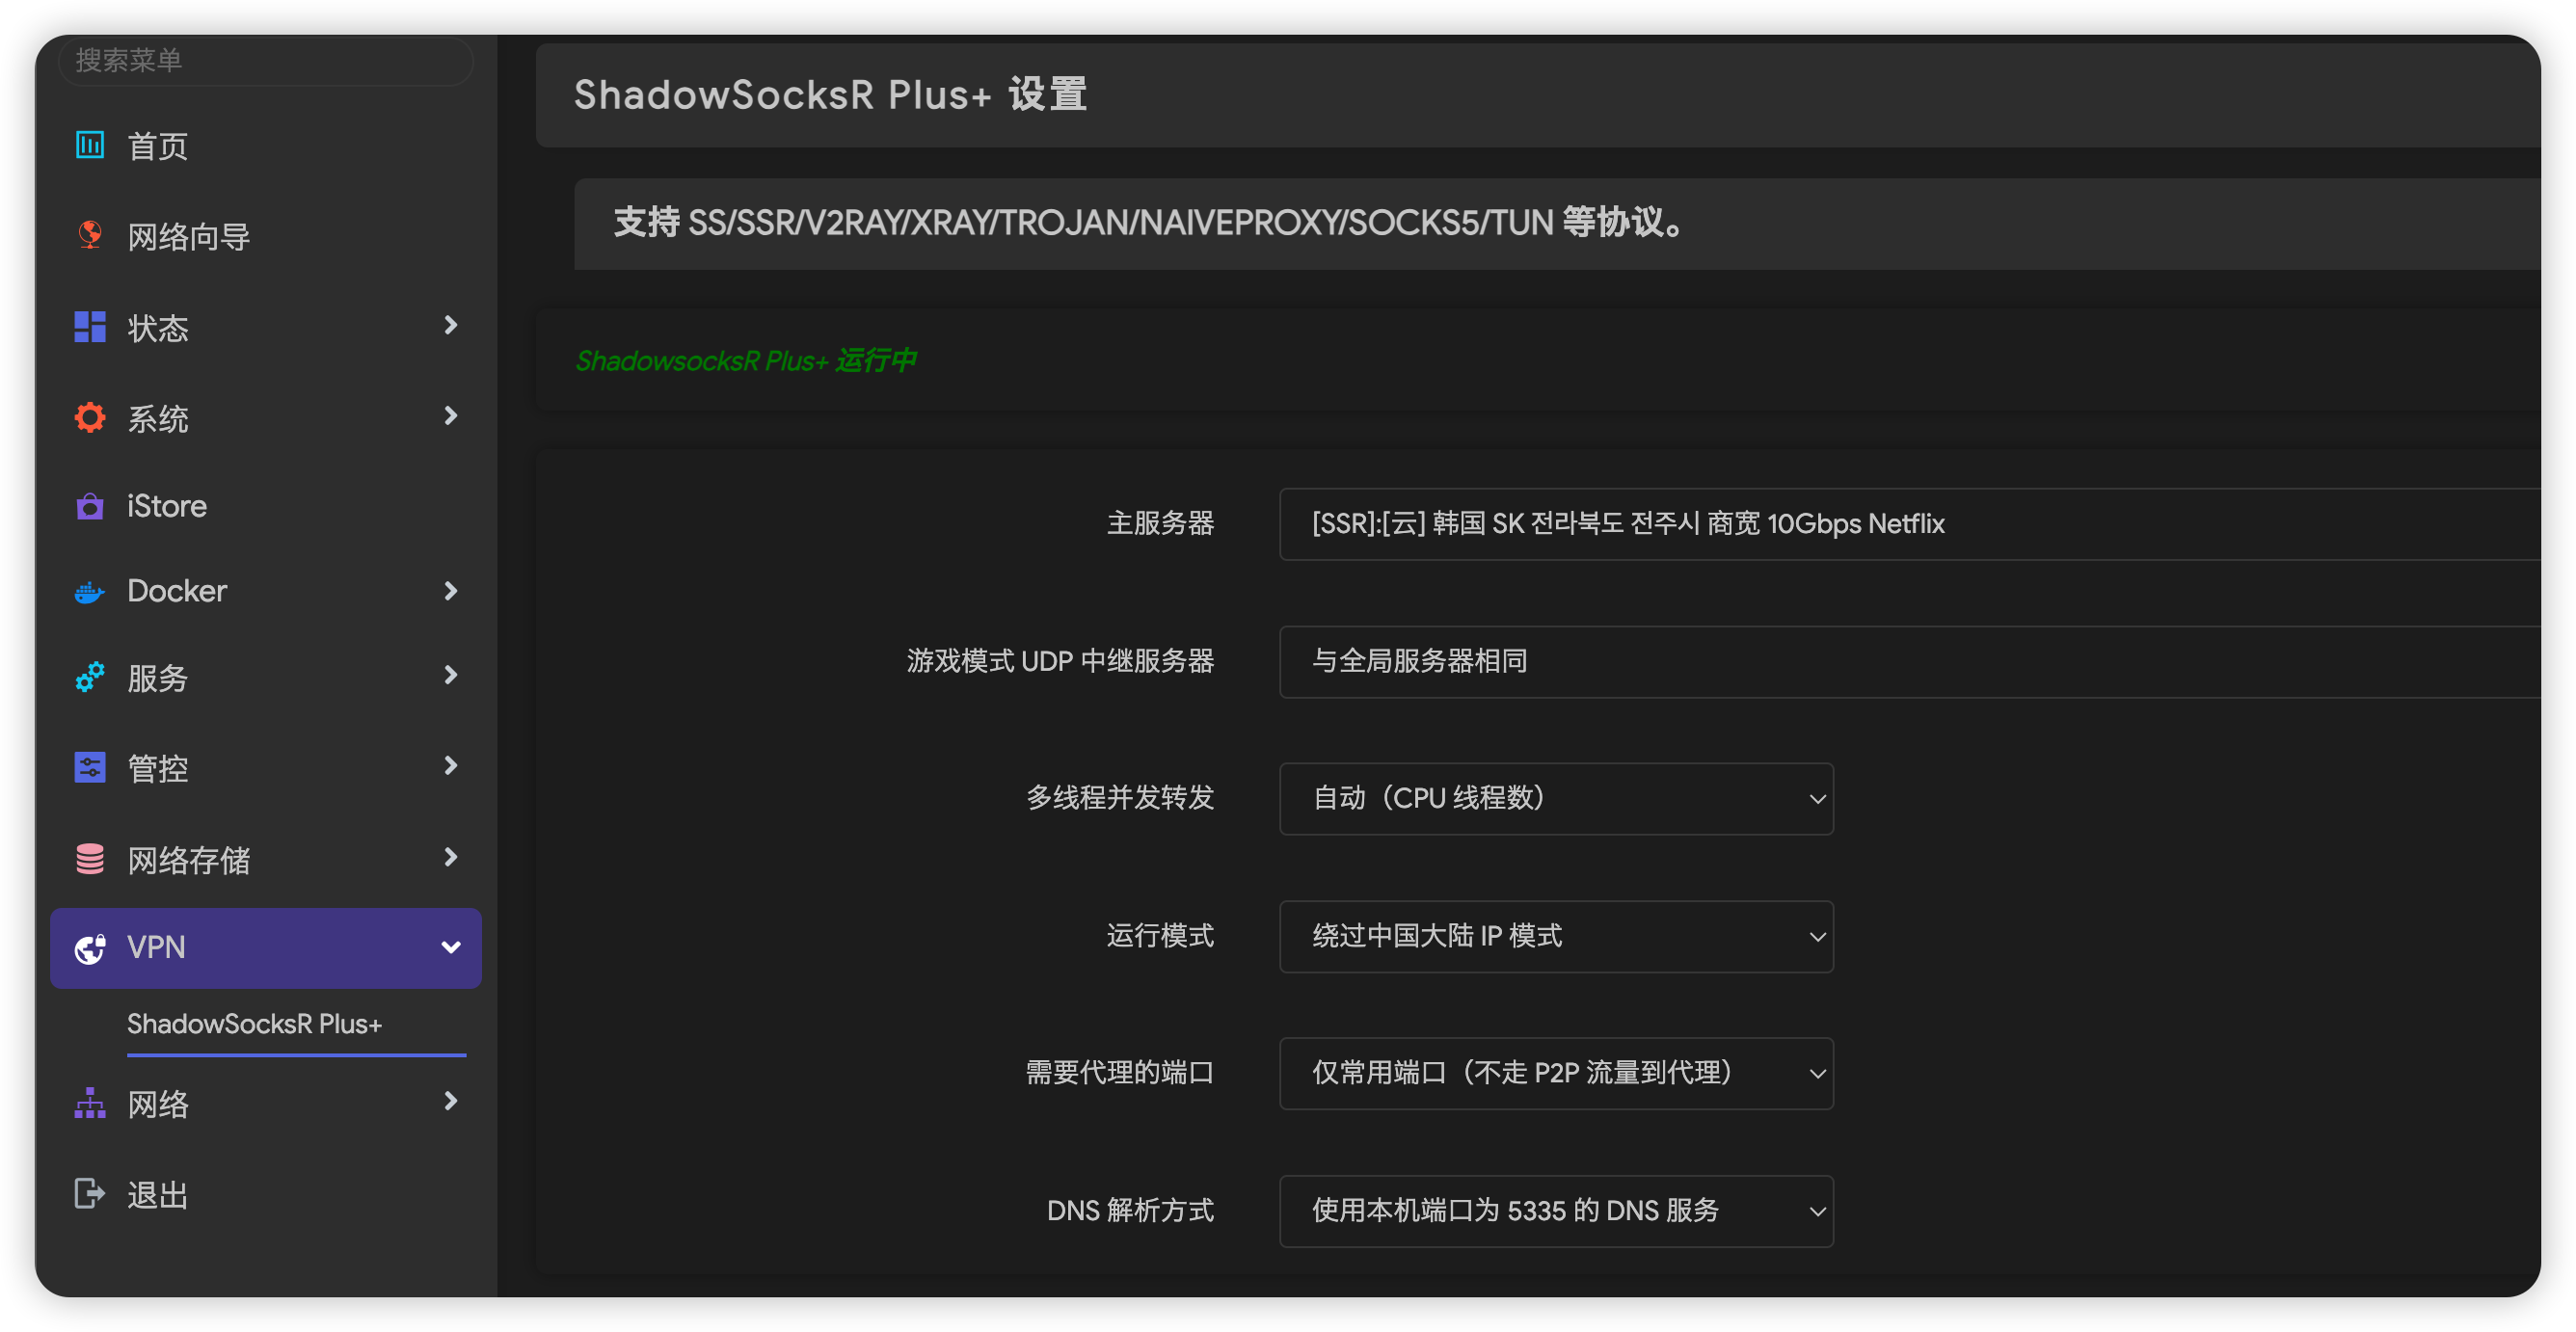Open 网络向导 menu item
Screen dimensions: 2576x1332
(266, 236)
